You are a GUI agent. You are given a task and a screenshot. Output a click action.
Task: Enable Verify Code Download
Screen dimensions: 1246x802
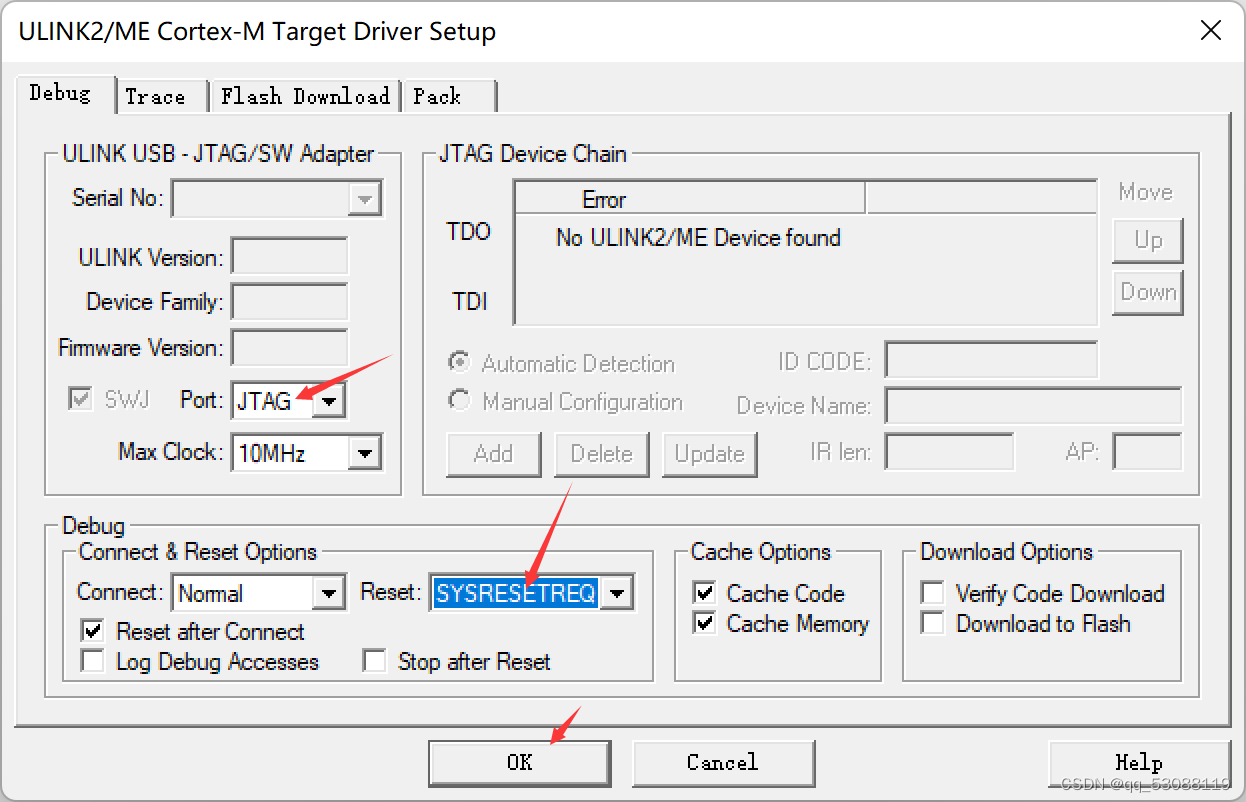932,593
